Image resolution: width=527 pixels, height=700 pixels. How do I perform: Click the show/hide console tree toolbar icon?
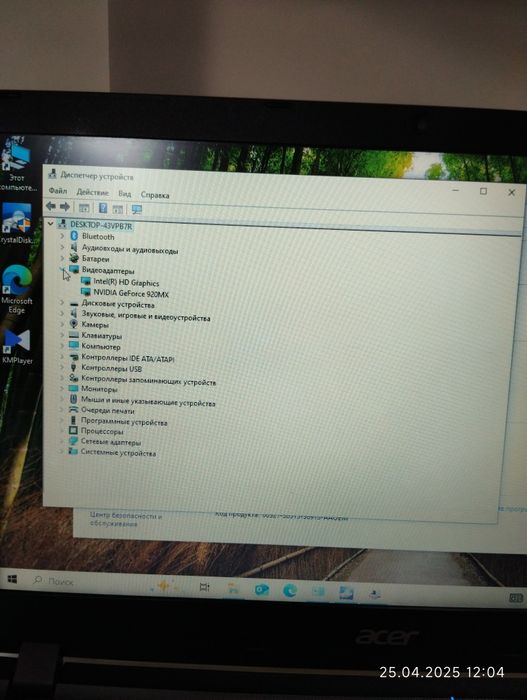[84, 208]
